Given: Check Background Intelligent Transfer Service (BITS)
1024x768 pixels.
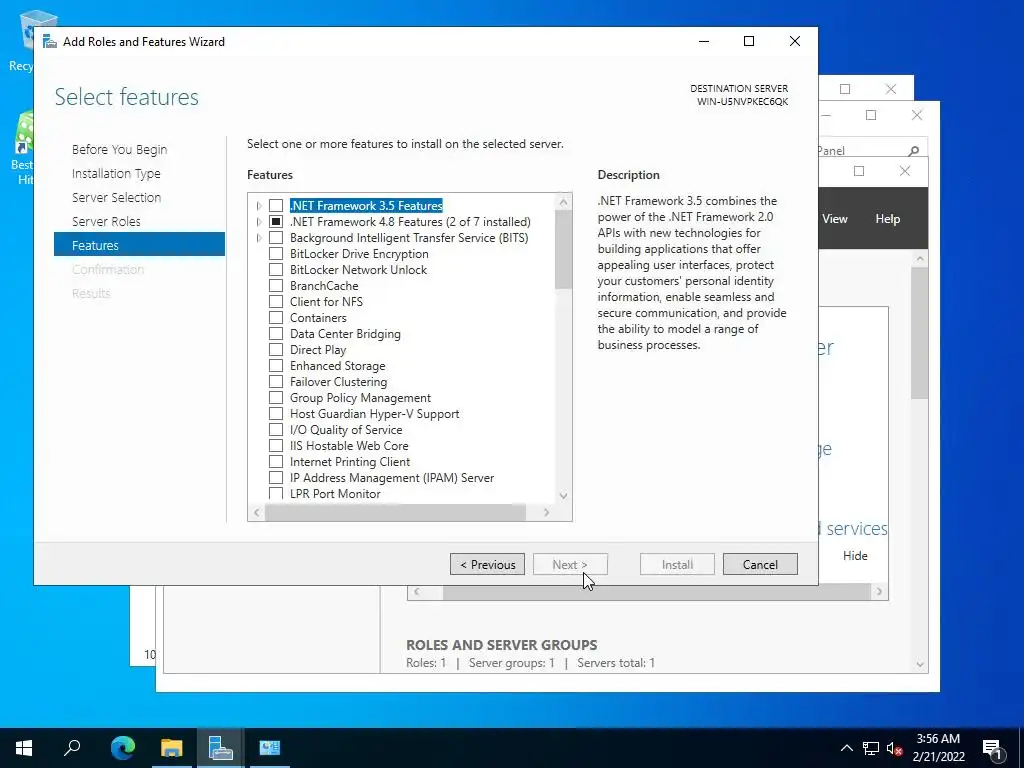Looking at the screenshot, I should [x=276, y=238].
